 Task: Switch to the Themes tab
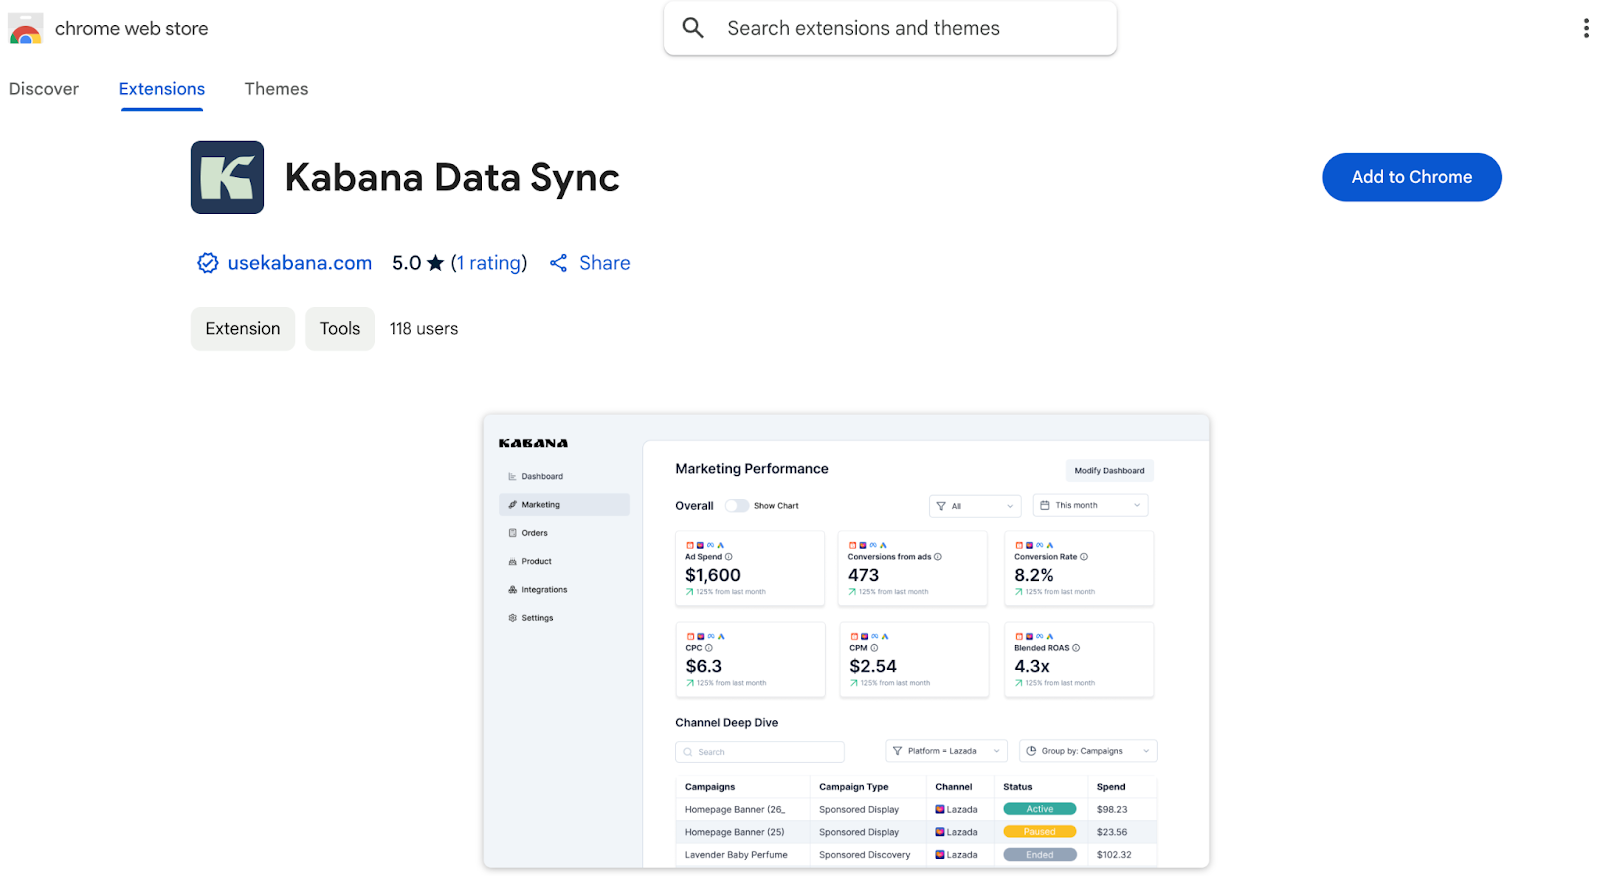(x=276, y=89)
